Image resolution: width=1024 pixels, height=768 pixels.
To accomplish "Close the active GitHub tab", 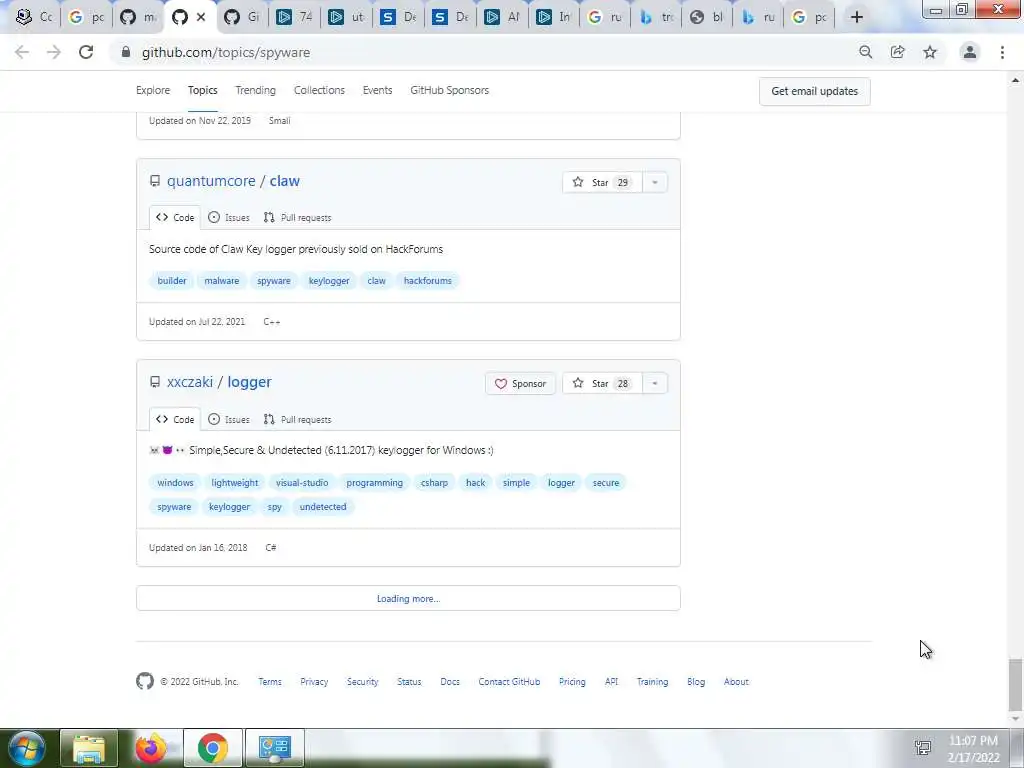I will point(201,17).
